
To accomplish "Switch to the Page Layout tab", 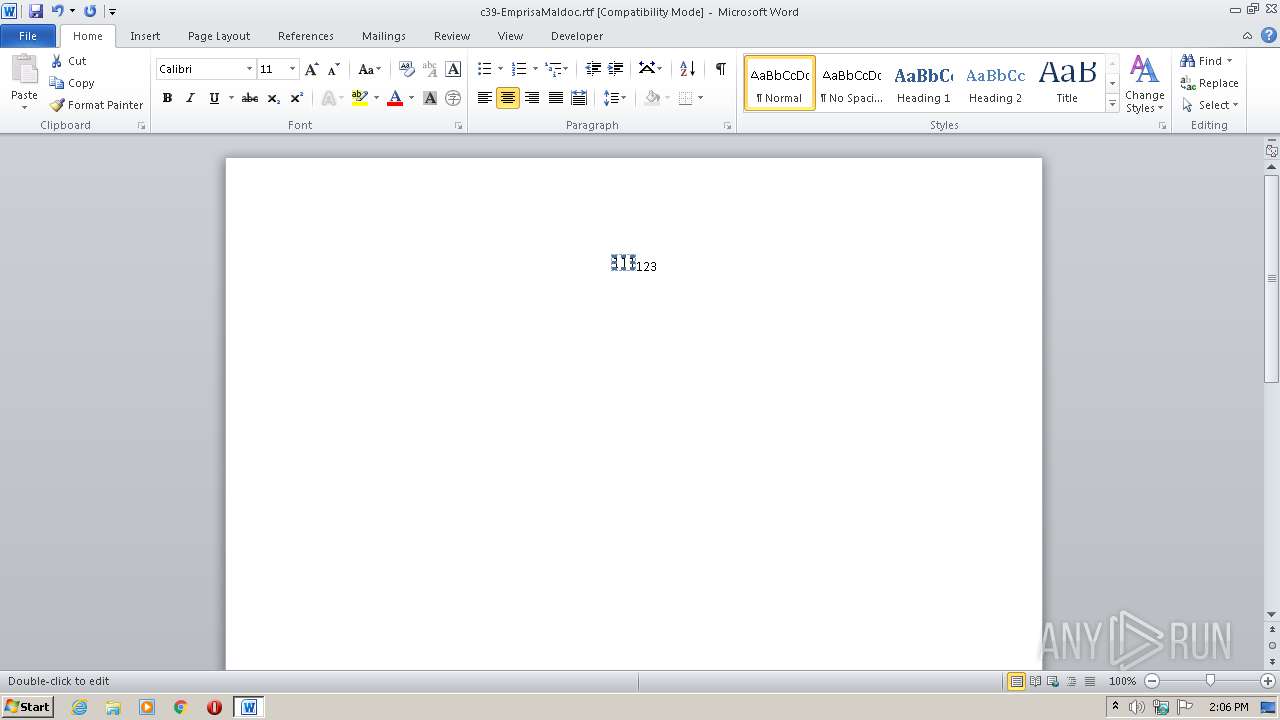I will (219, 35).
